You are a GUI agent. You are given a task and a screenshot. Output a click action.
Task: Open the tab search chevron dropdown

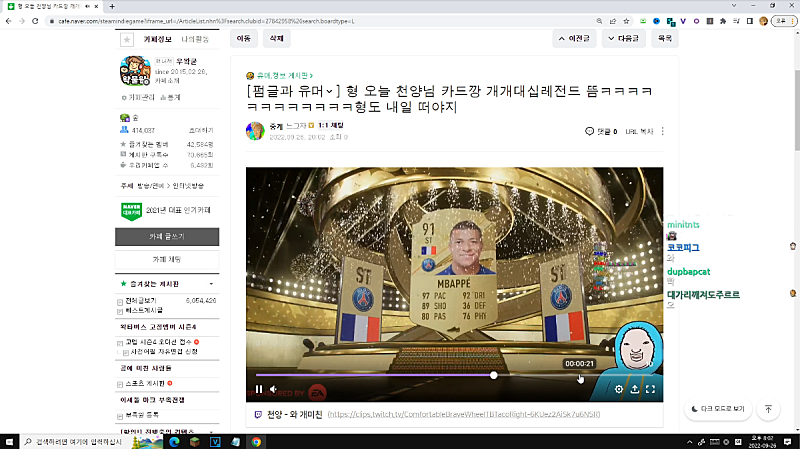734,6
